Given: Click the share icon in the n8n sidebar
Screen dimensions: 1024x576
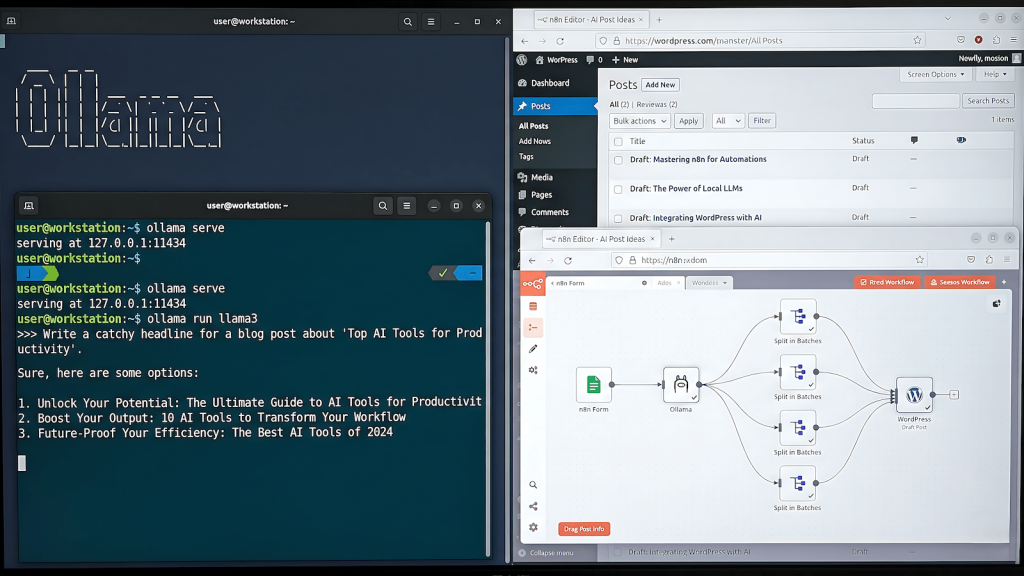Looking at the screenshot, I should (x=532, y=505).
